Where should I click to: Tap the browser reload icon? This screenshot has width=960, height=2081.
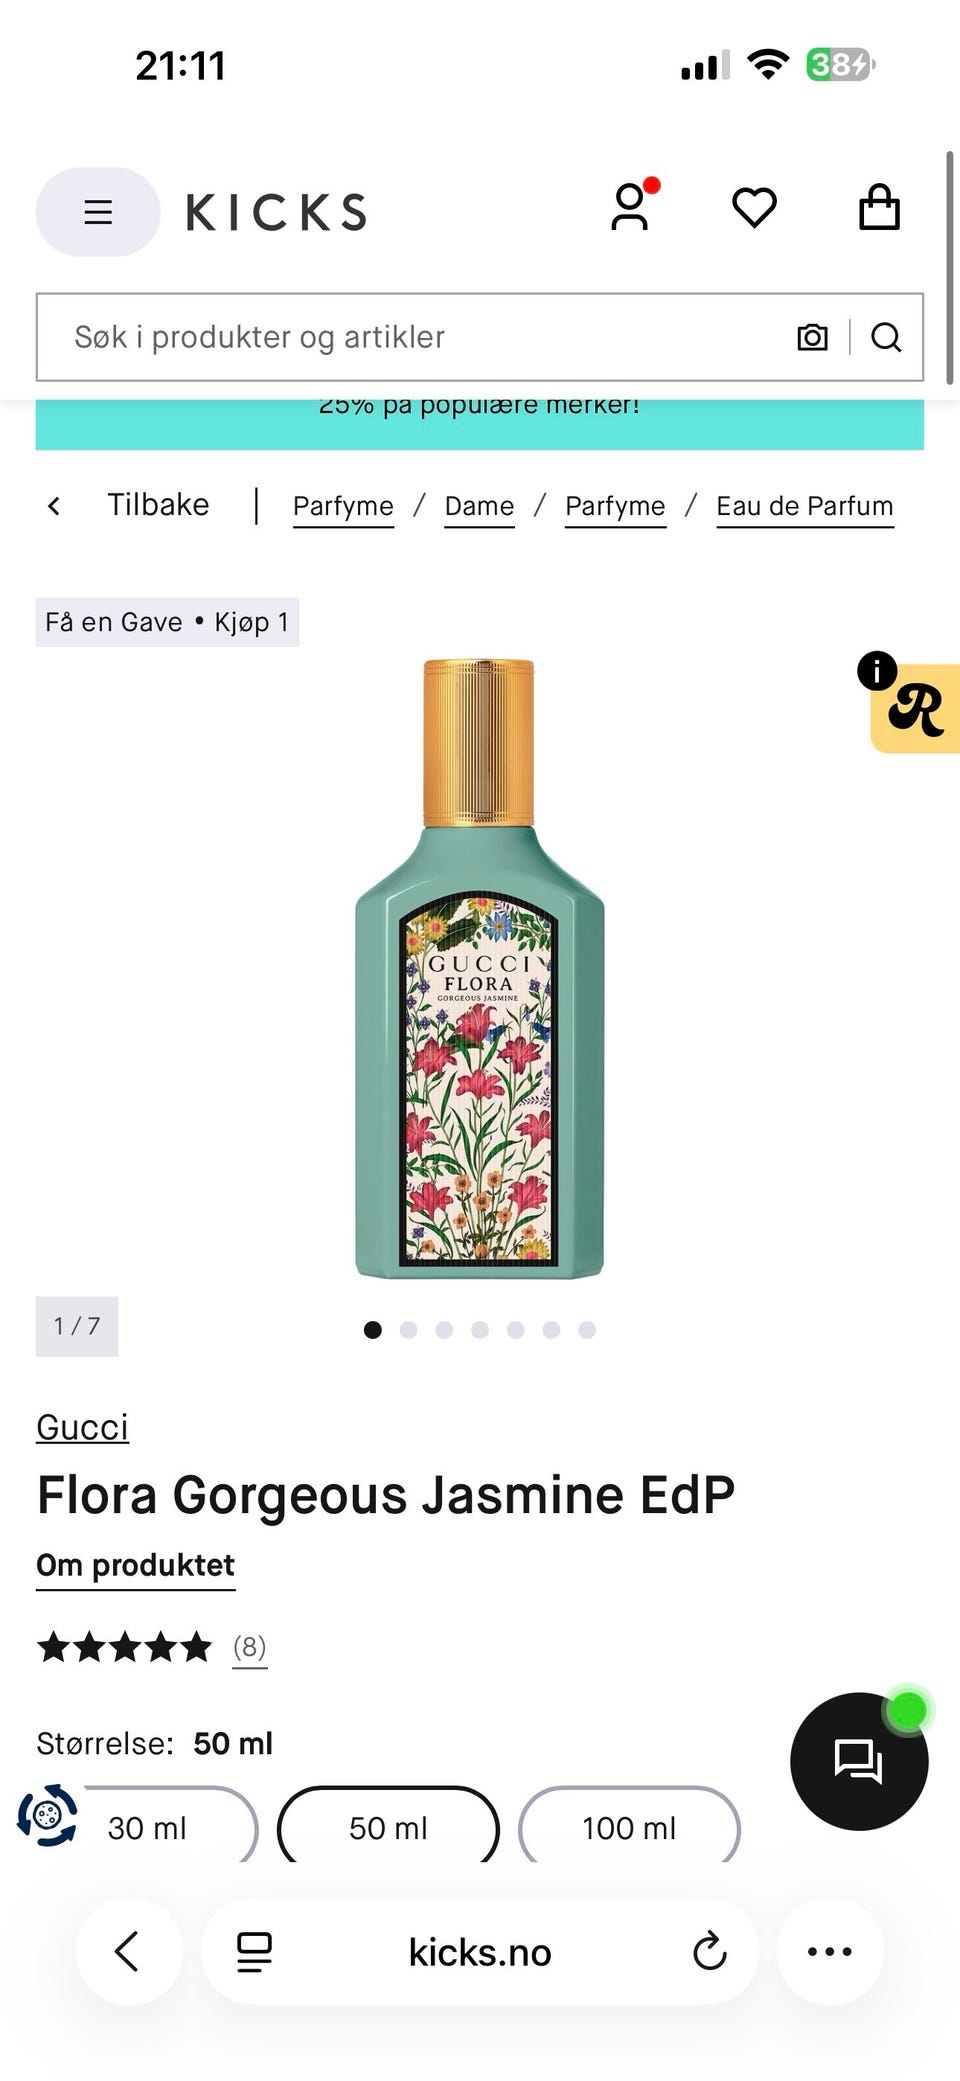point(710,1951)
